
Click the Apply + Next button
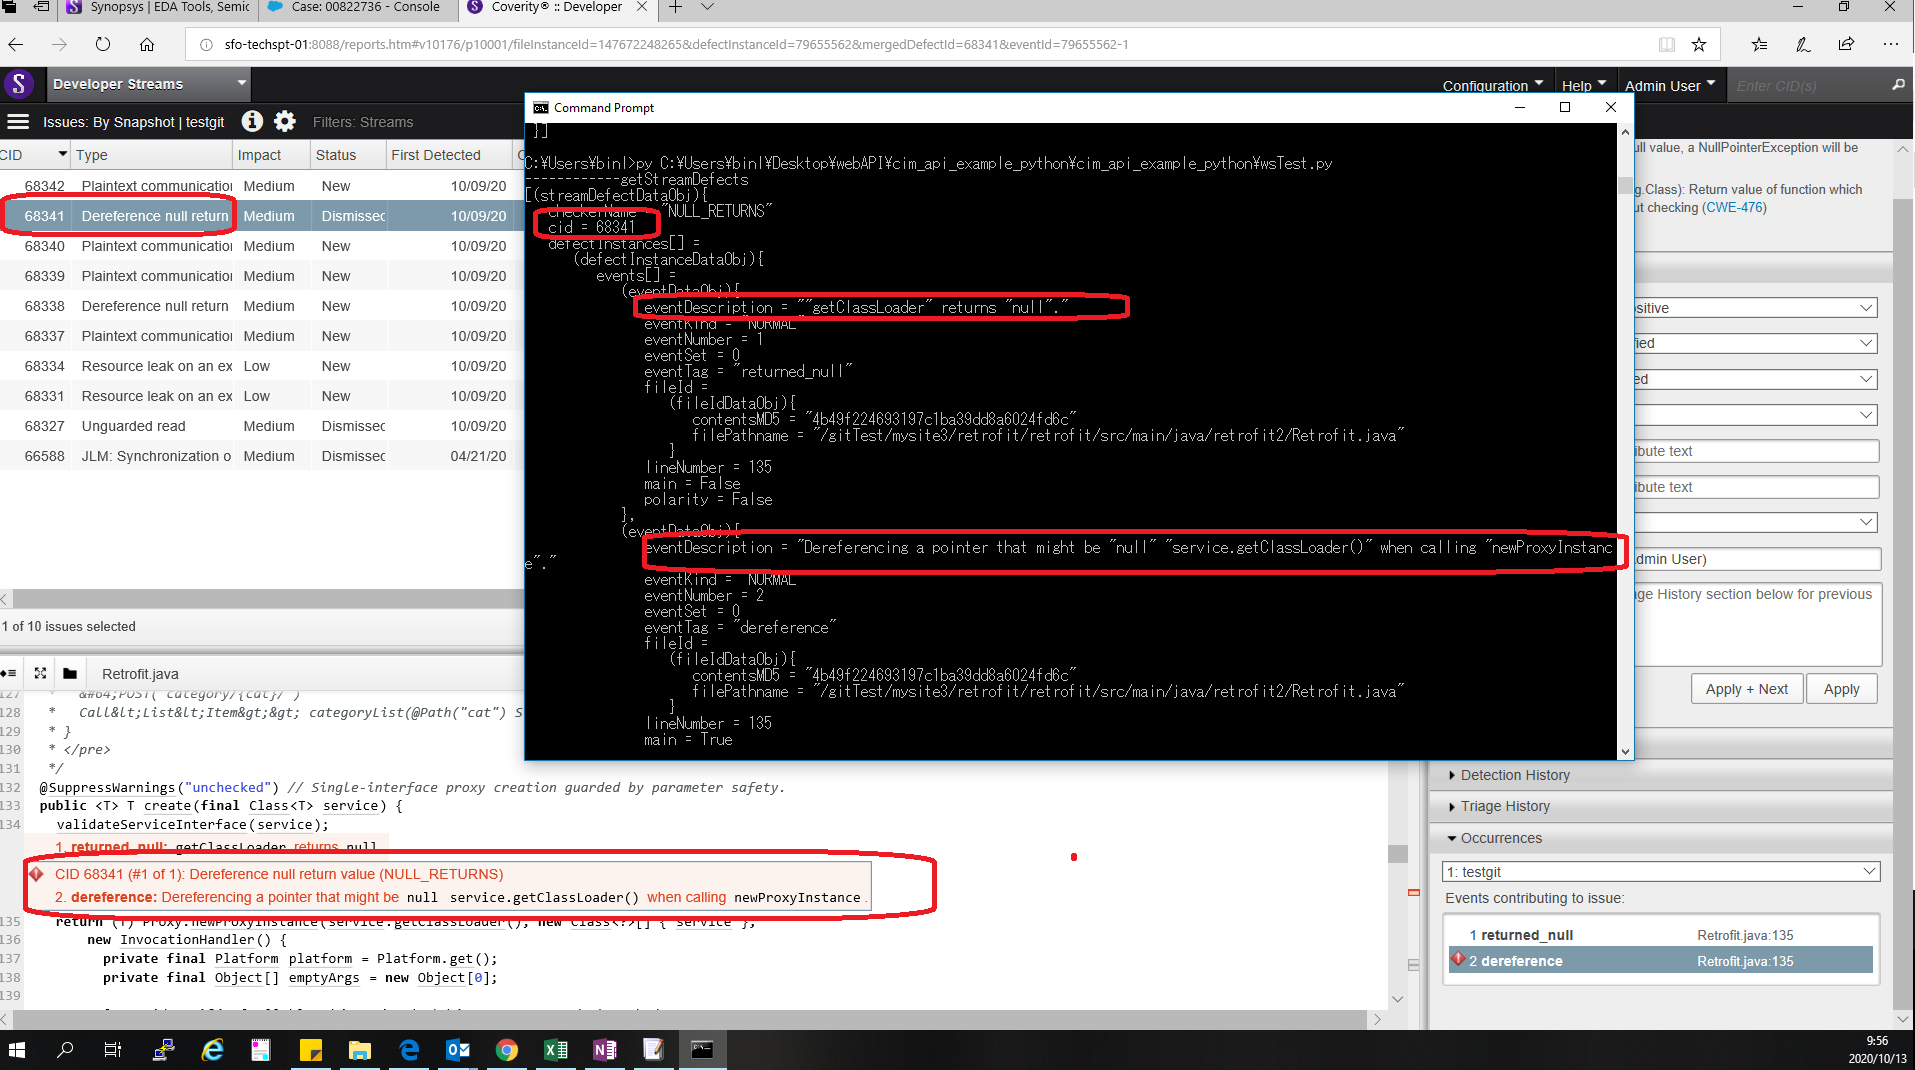click(x=1747, y=689)
